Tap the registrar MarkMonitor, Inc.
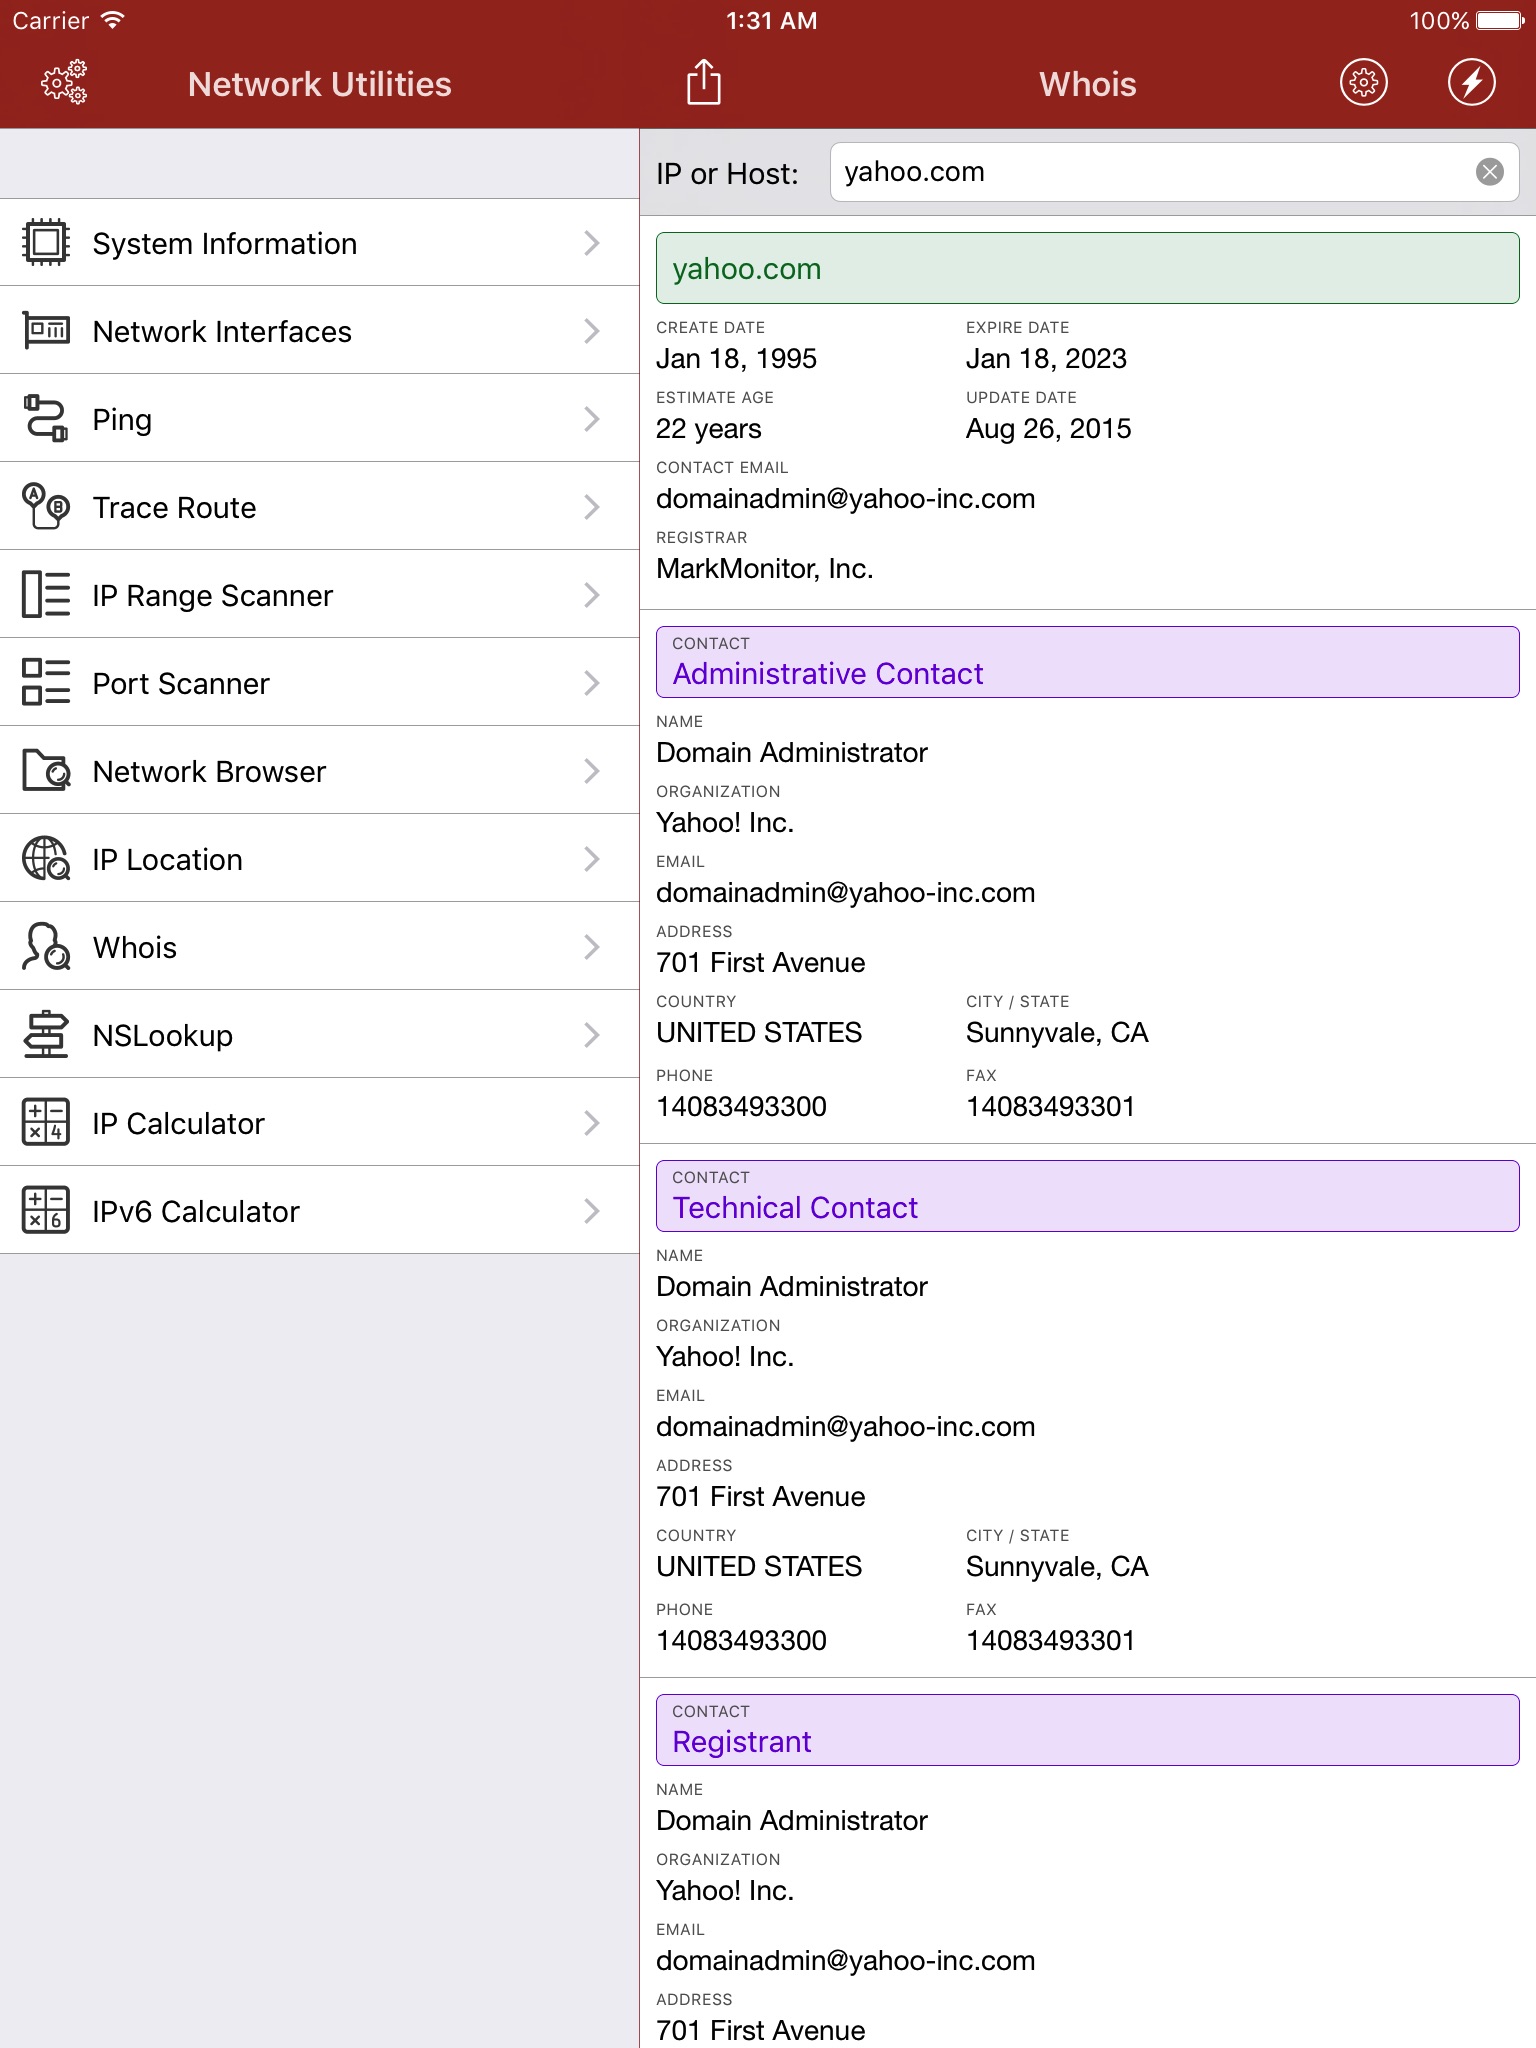Image resolution: width=1536 pixels, height=2048 pixels. point(765,569)
